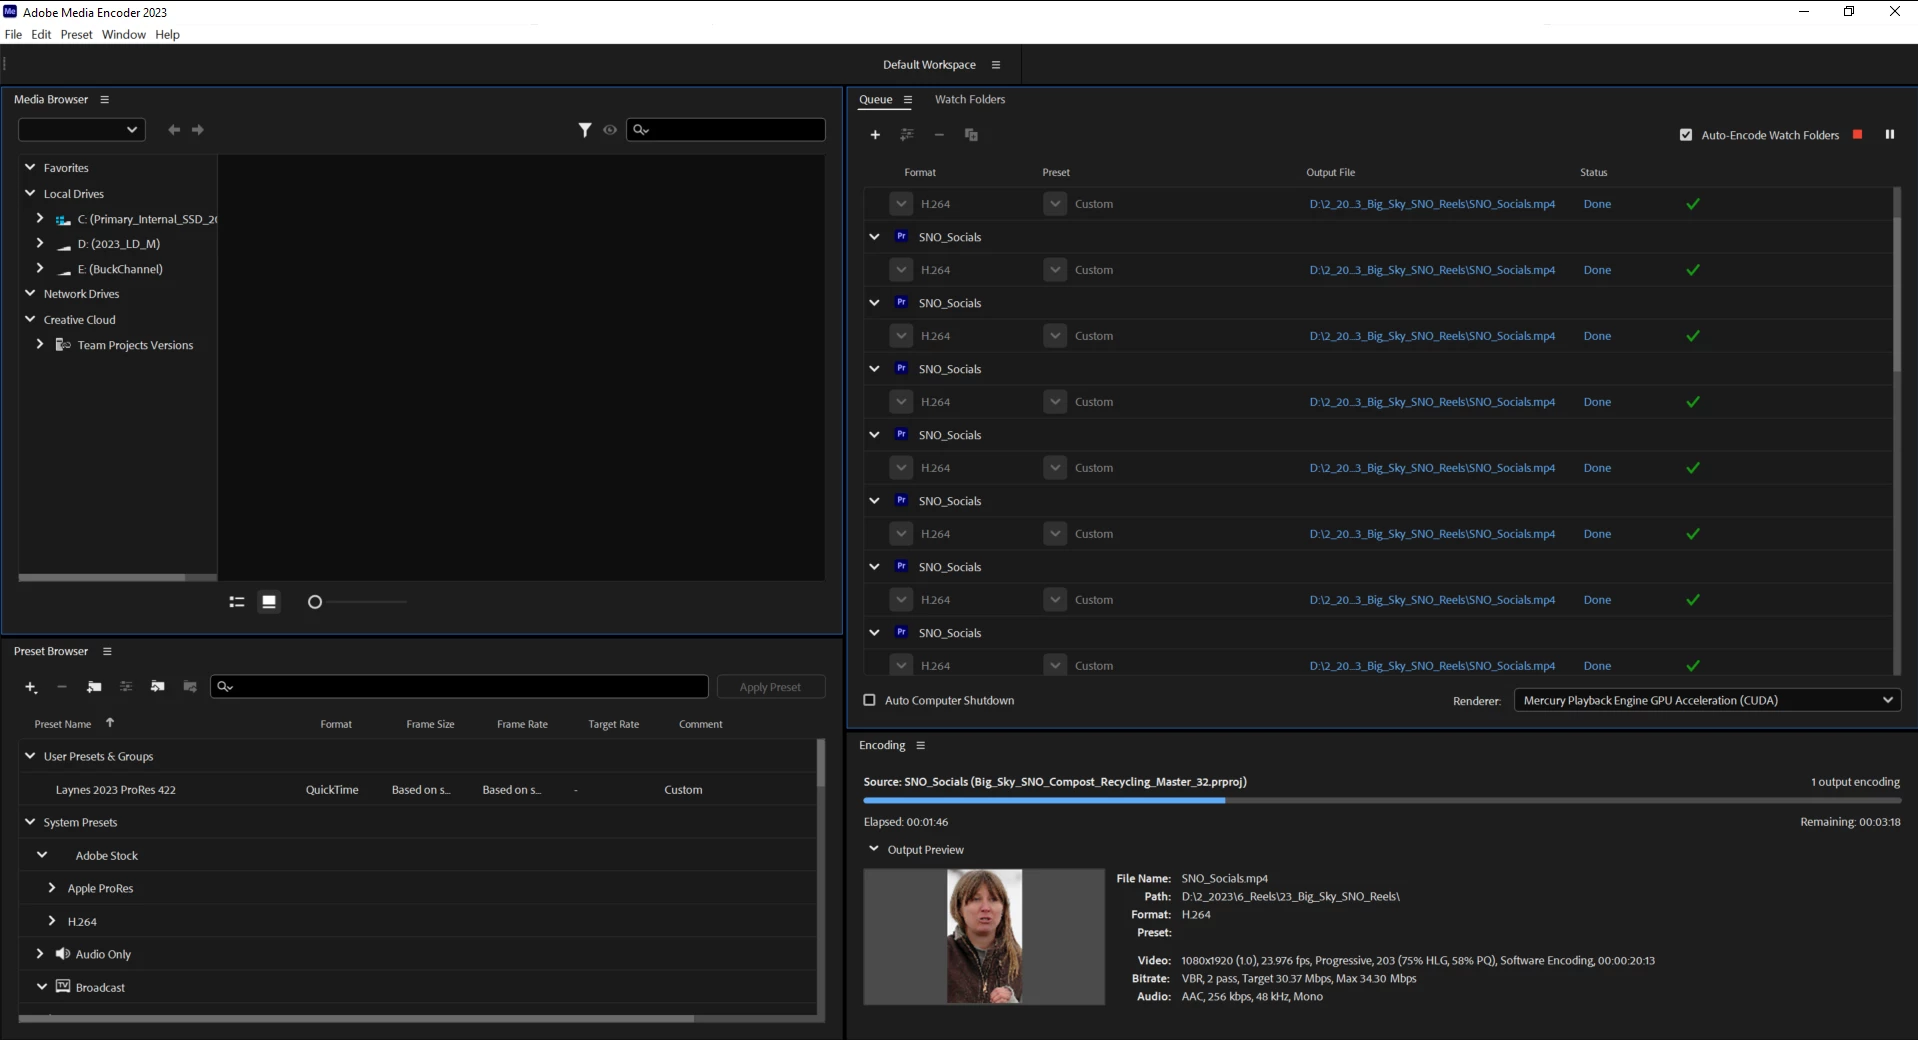Open the file type filter funnel

pyautogui.click(x=585, y=130)
